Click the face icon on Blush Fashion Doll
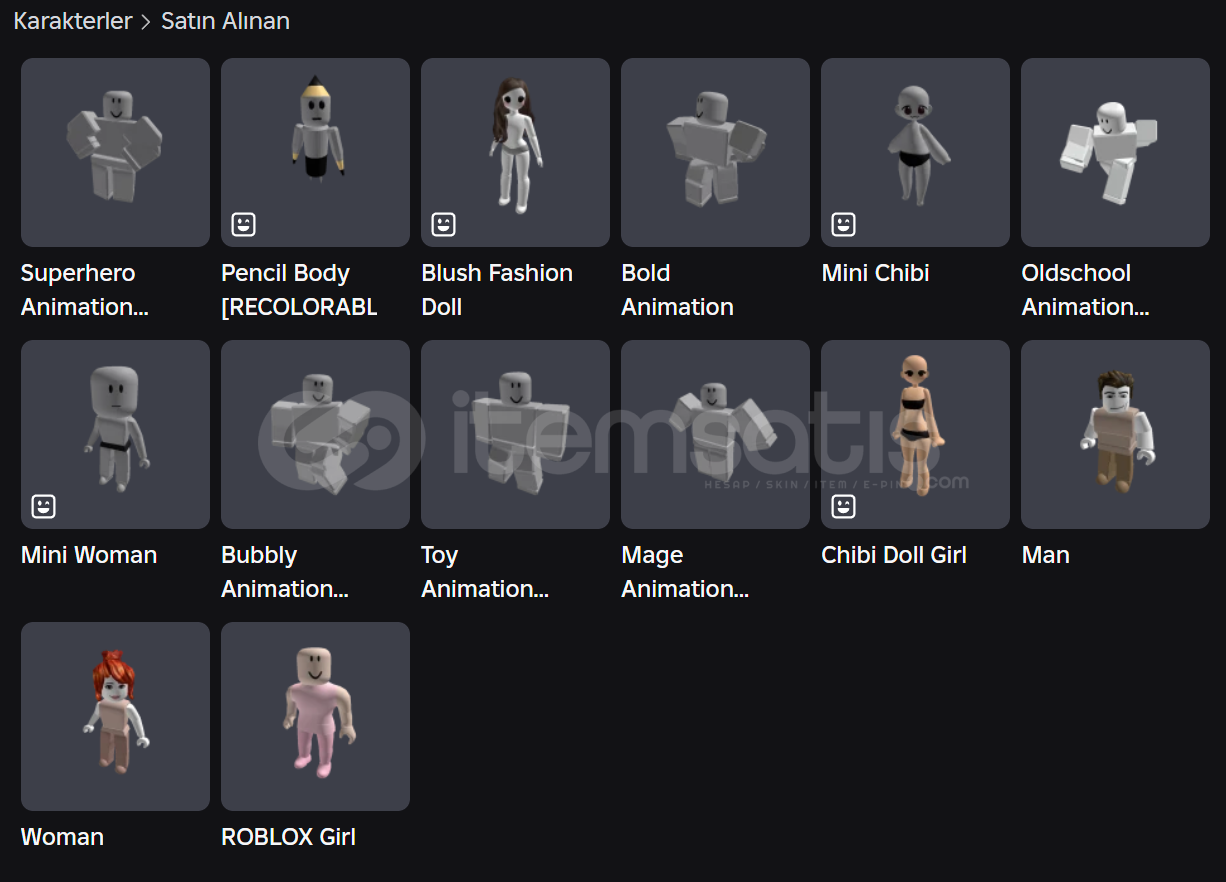This screenshot has height=882, width=1226. [443, 224]
